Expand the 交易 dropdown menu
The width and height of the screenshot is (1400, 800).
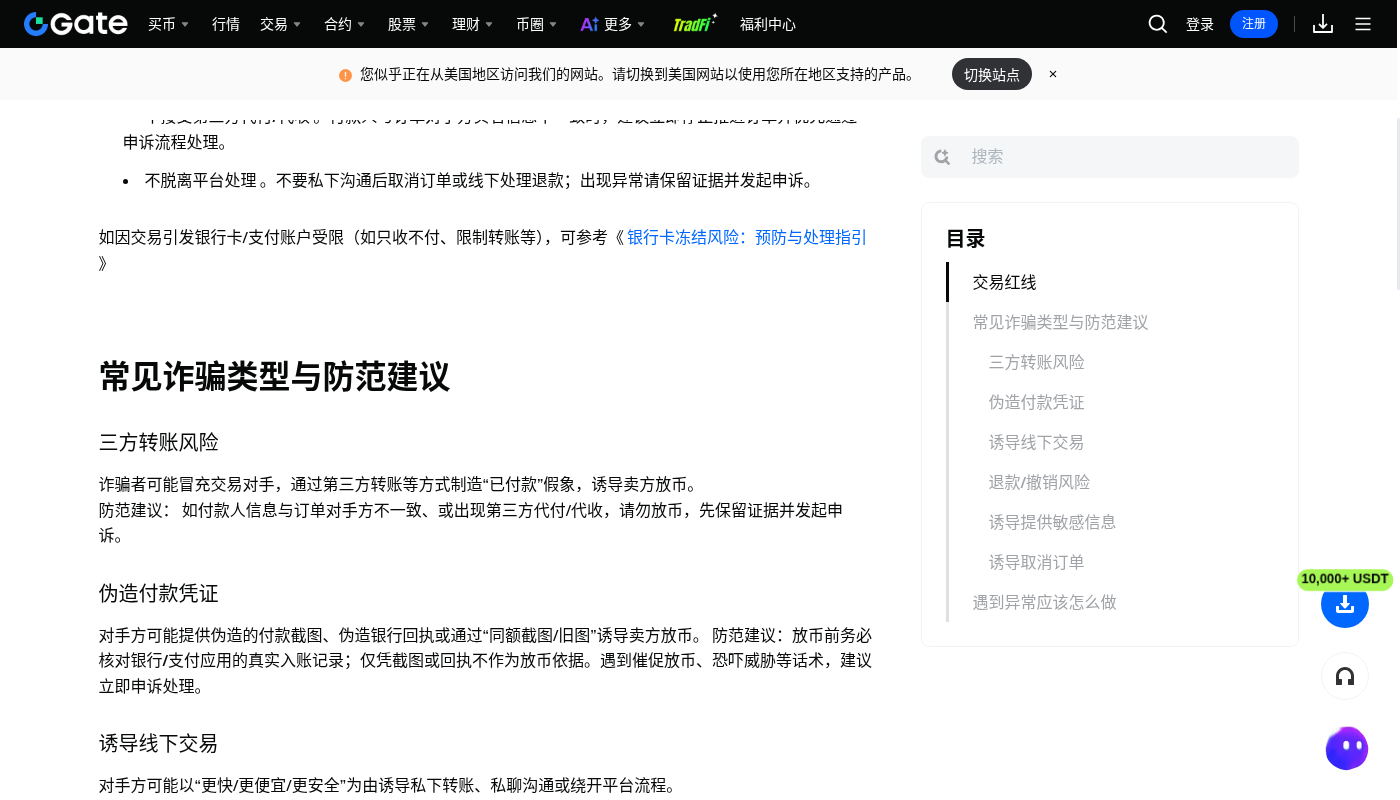coord(280,24)
